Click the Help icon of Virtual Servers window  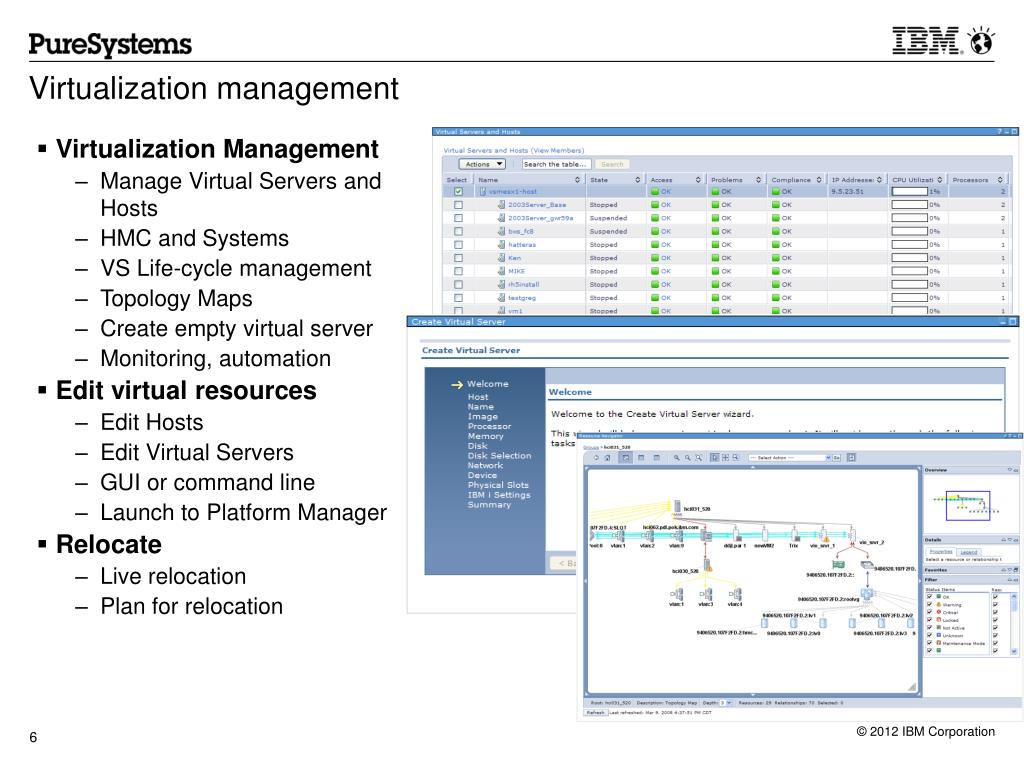999,131
